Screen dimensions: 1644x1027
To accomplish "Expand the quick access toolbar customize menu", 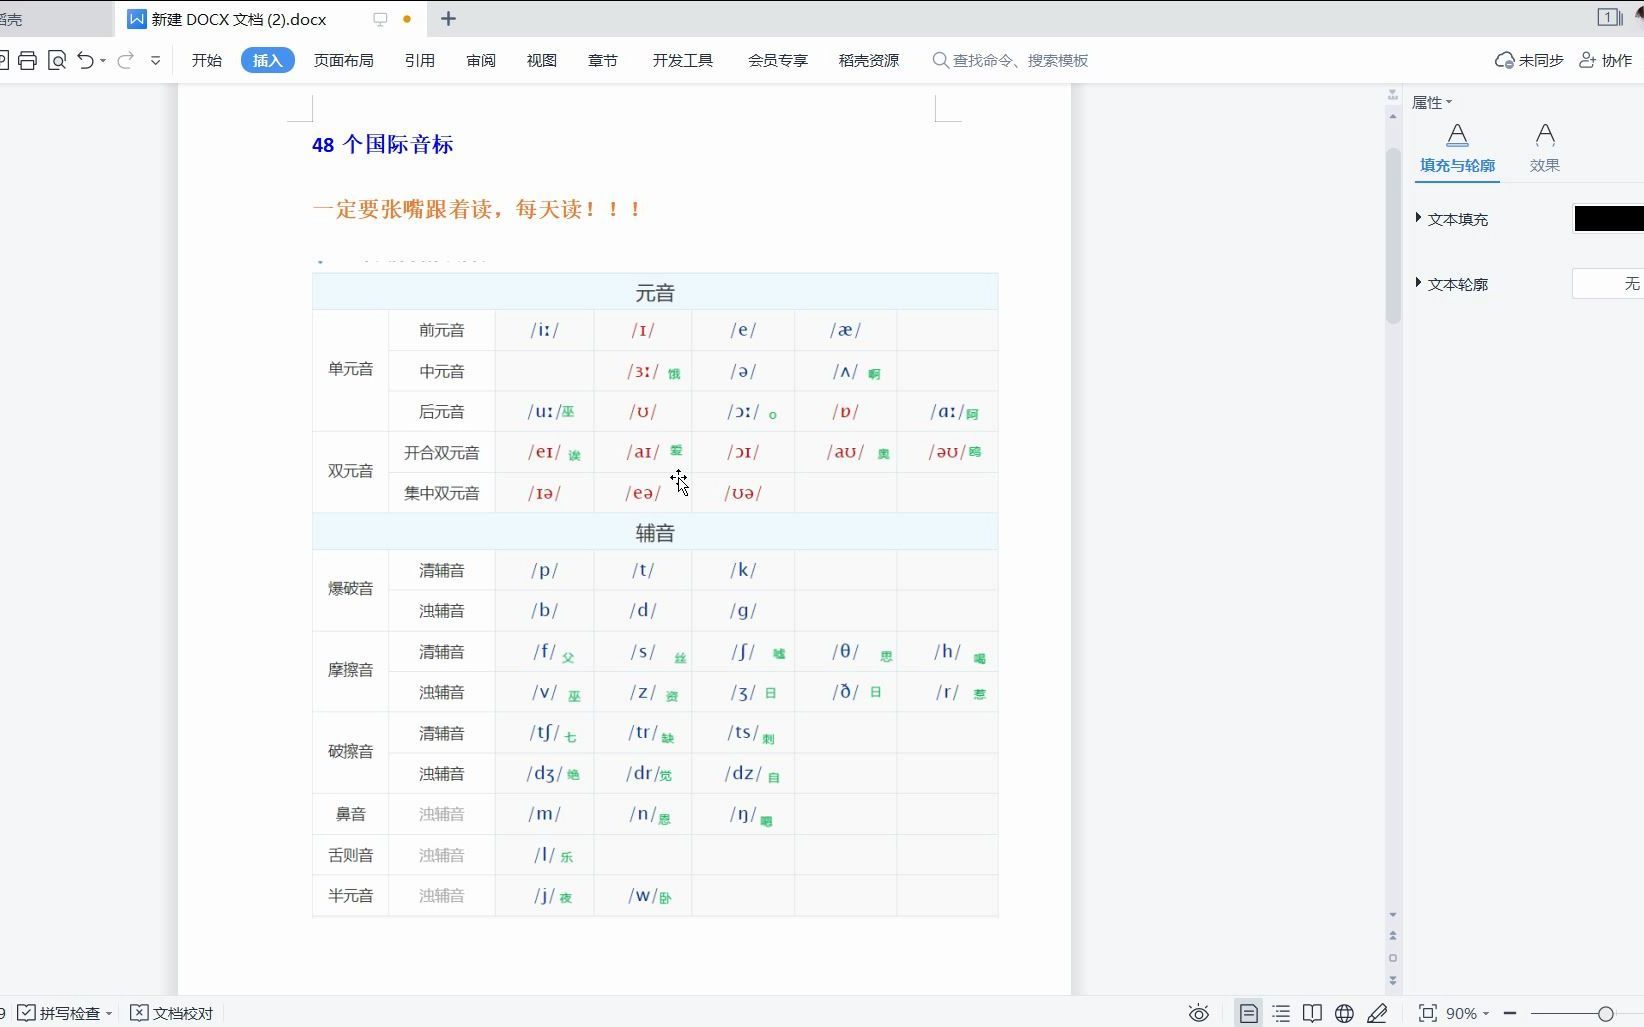I will tap(155, 61).
